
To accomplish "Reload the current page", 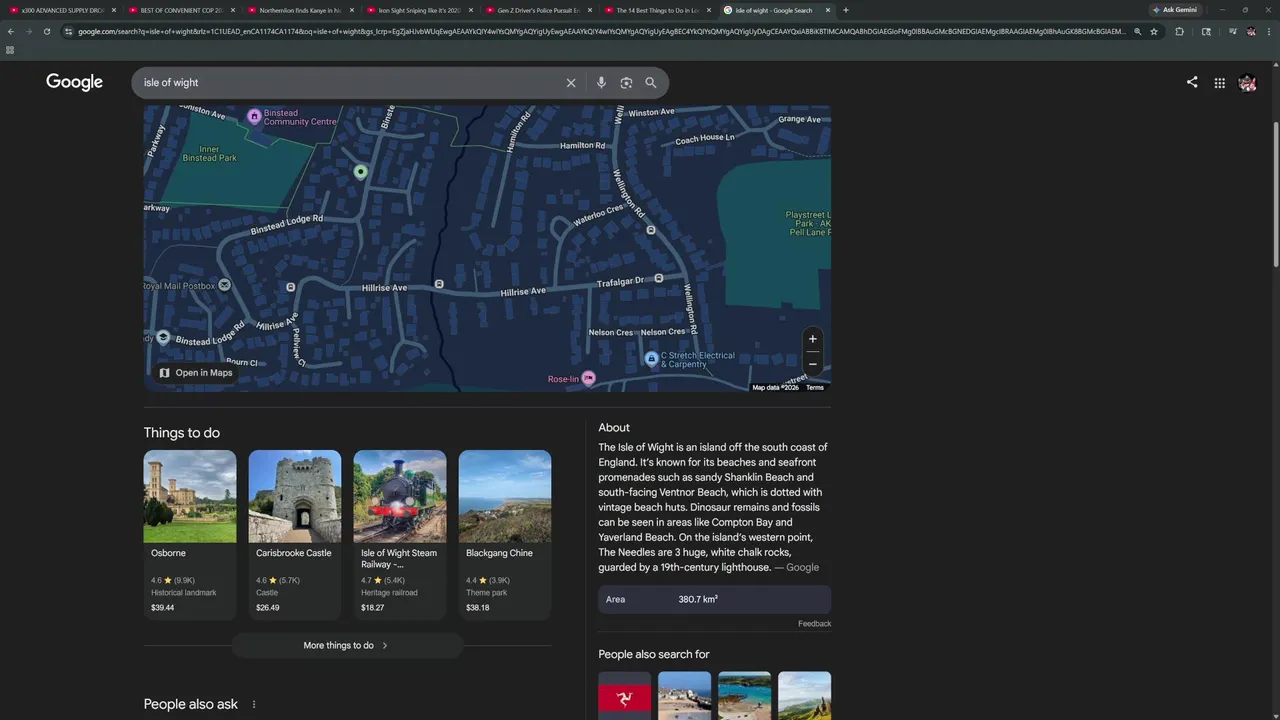I will click(x=46, y=31).
